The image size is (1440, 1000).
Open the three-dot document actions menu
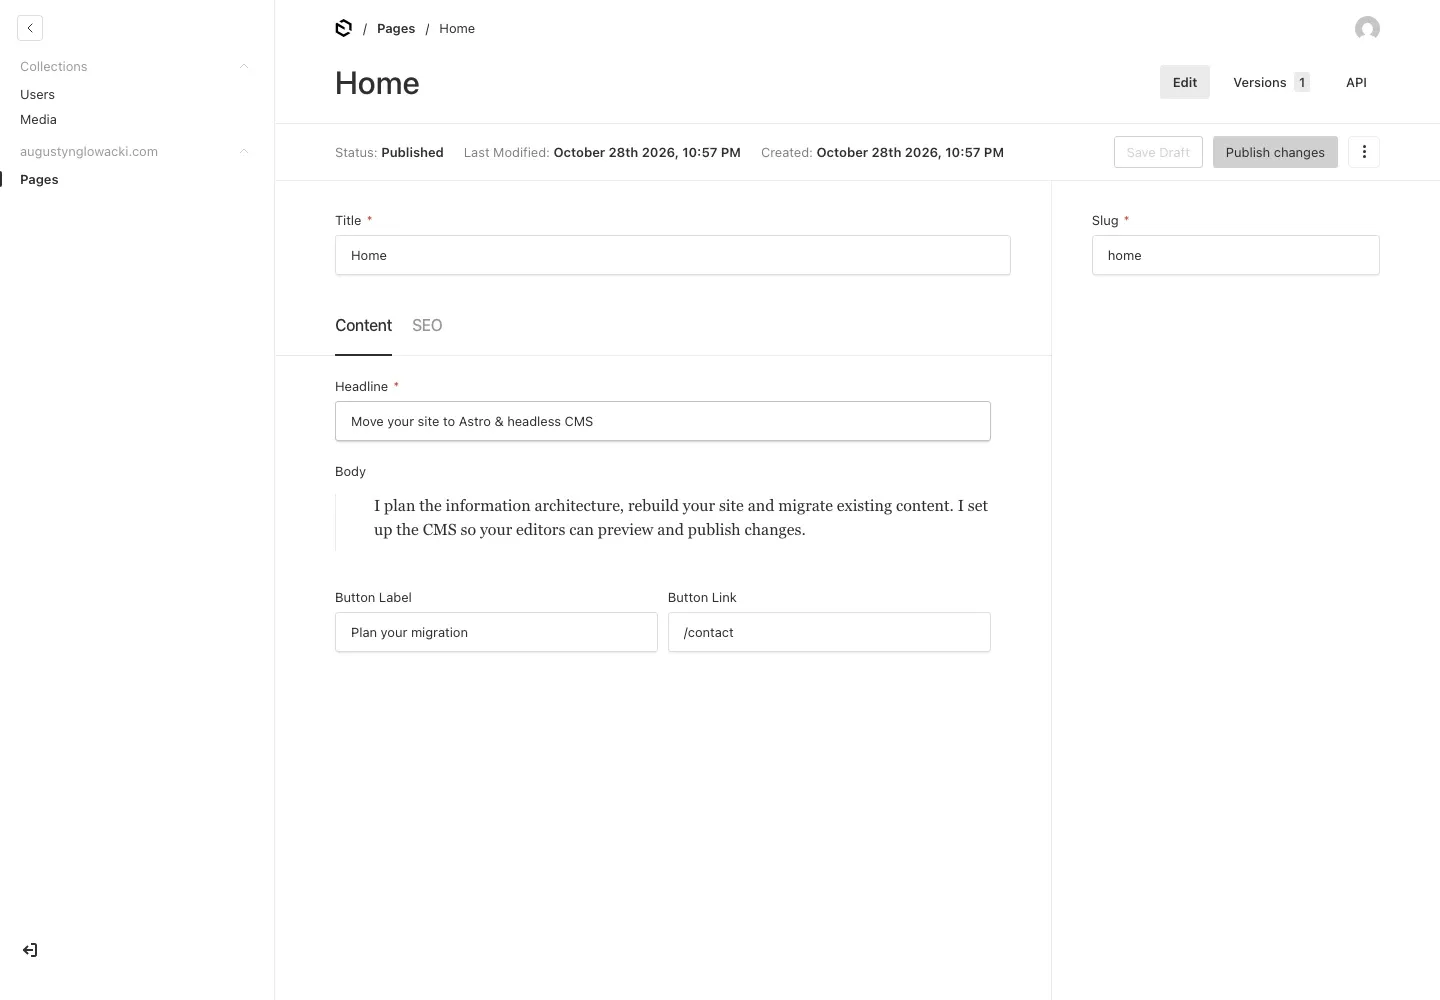(x=1364, y=152)
